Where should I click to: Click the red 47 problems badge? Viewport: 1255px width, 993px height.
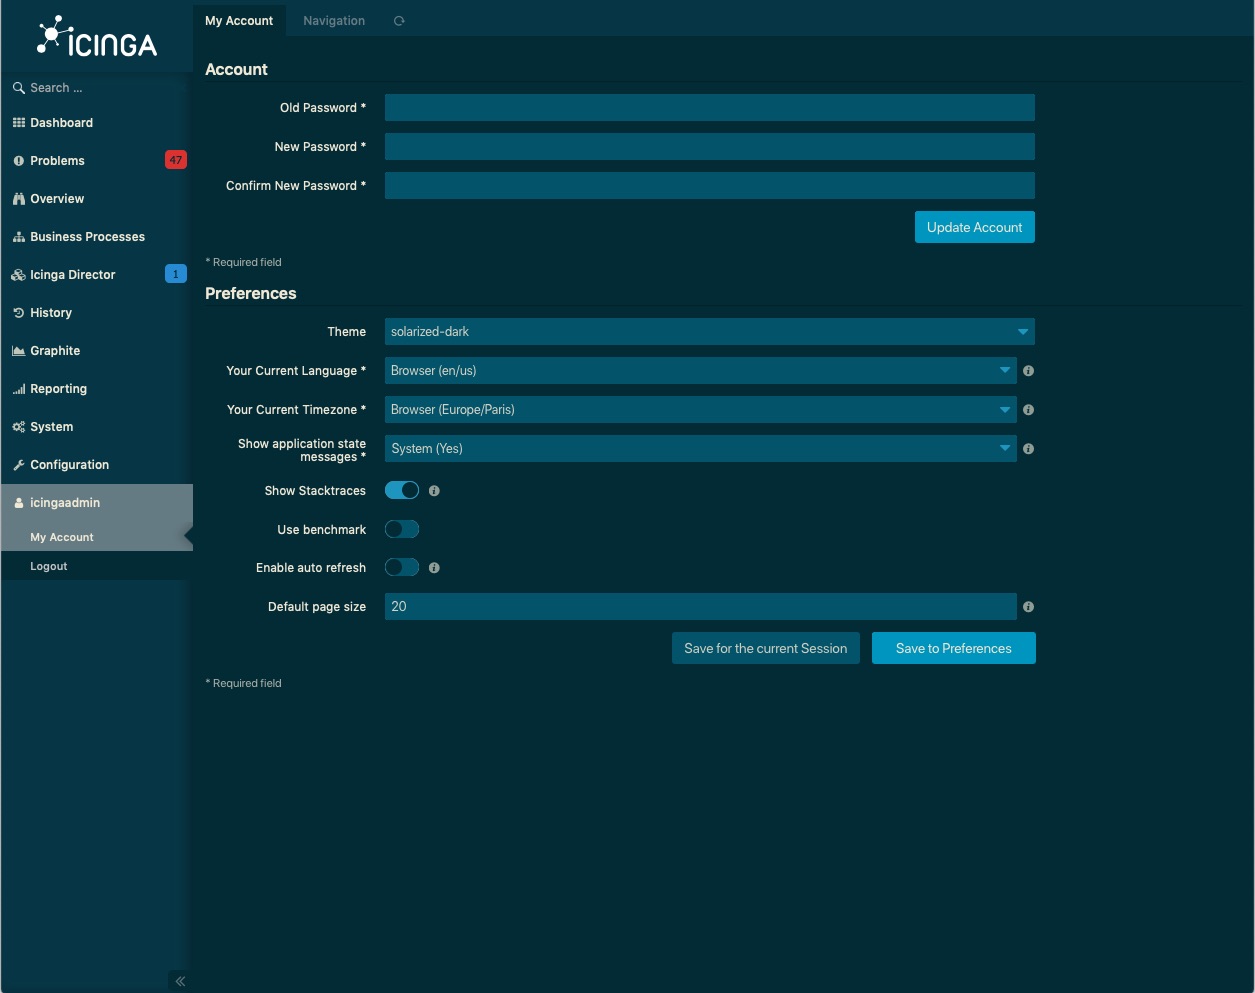[176, 160]
